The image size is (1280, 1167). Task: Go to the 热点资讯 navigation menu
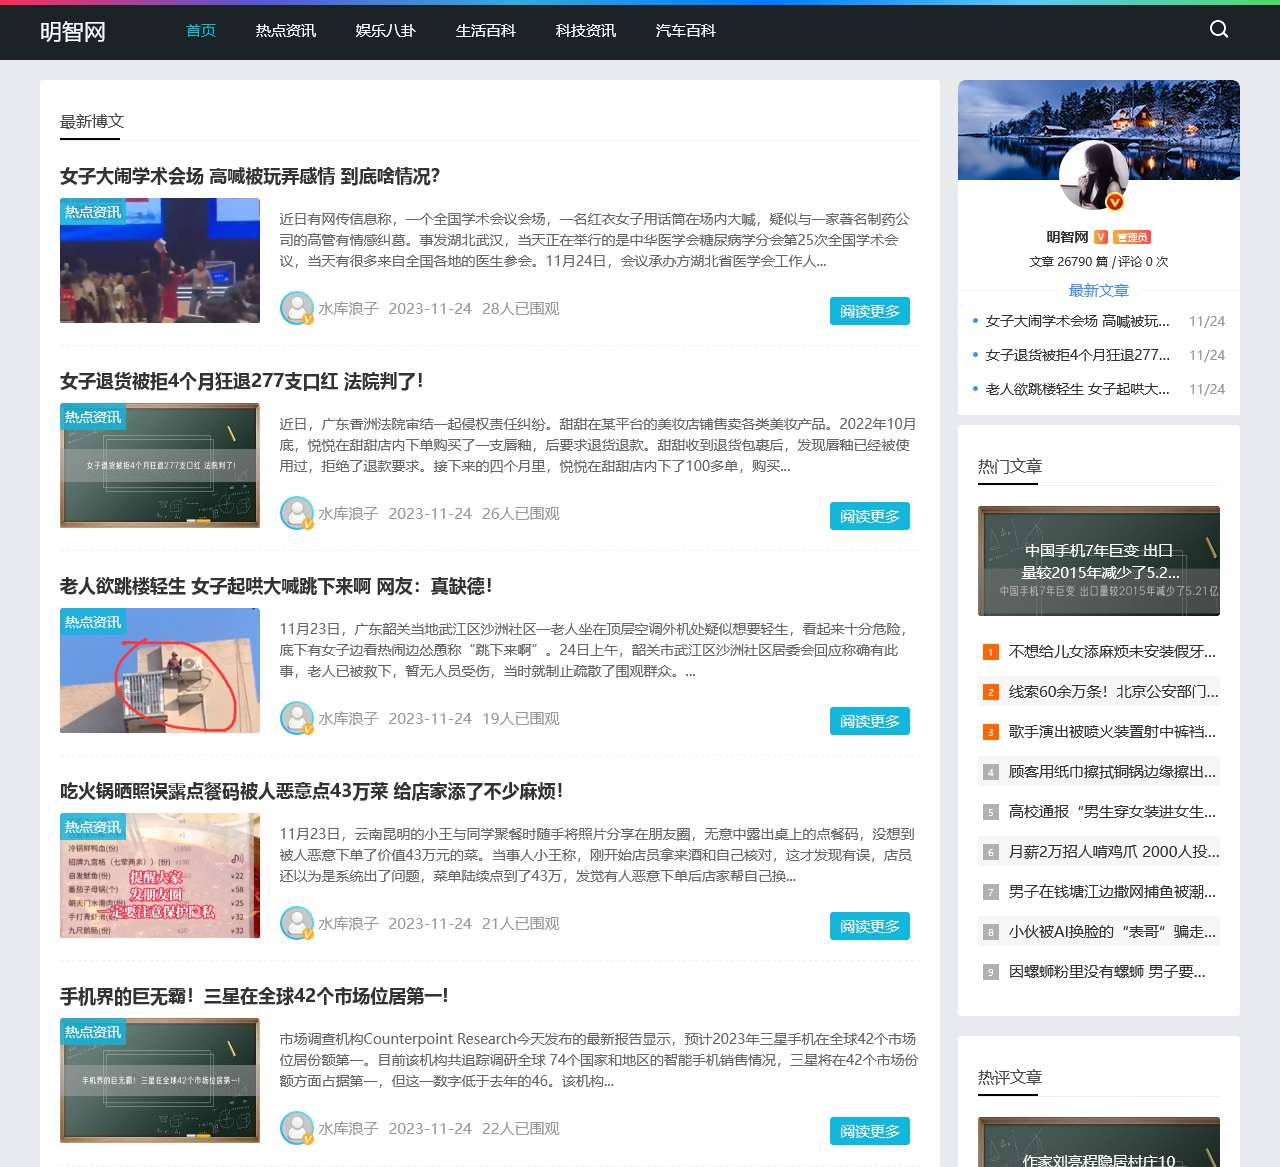tap(286, 31)
